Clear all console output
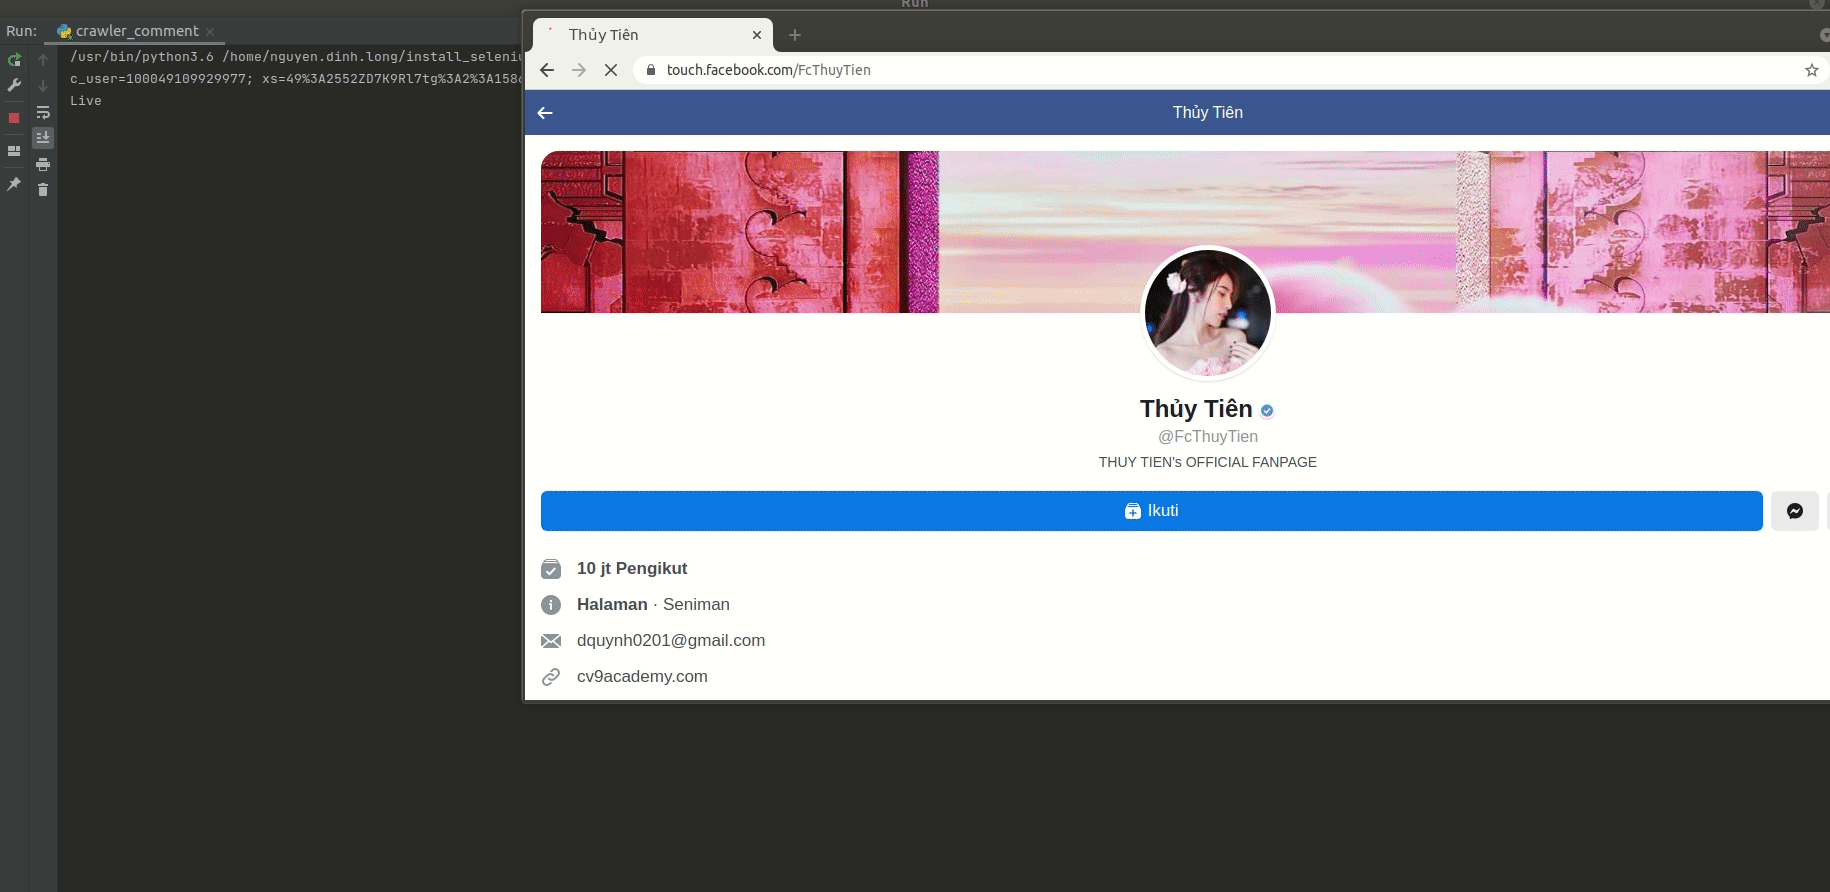Image resolution: width=1830 pixels, height=892 pixels. (43, 190)
